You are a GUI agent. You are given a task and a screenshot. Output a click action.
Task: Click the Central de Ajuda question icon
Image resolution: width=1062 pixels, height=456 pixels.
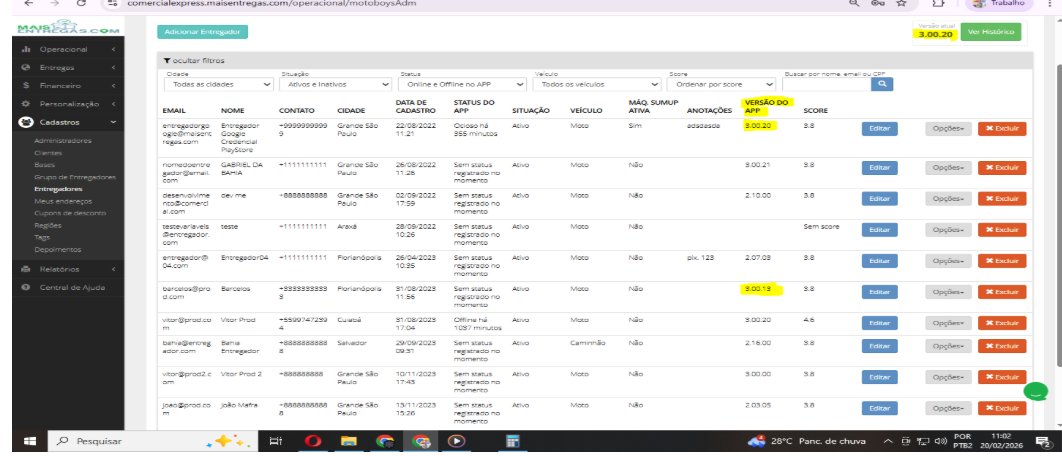(x=26, y=287)
